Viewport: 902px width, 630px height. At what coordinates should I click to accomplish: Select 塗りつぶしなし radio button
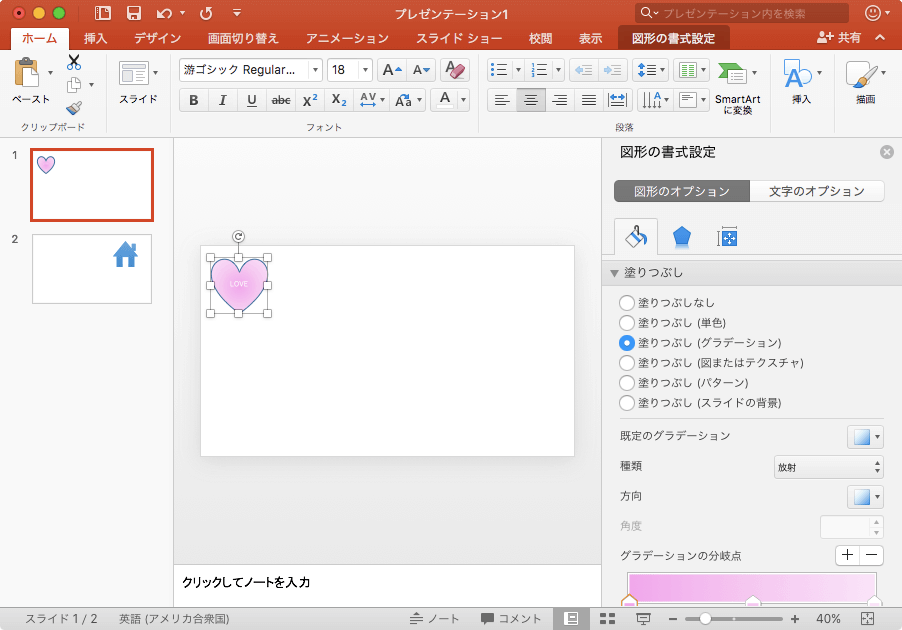pyautogui.click(x=627, y=302)
